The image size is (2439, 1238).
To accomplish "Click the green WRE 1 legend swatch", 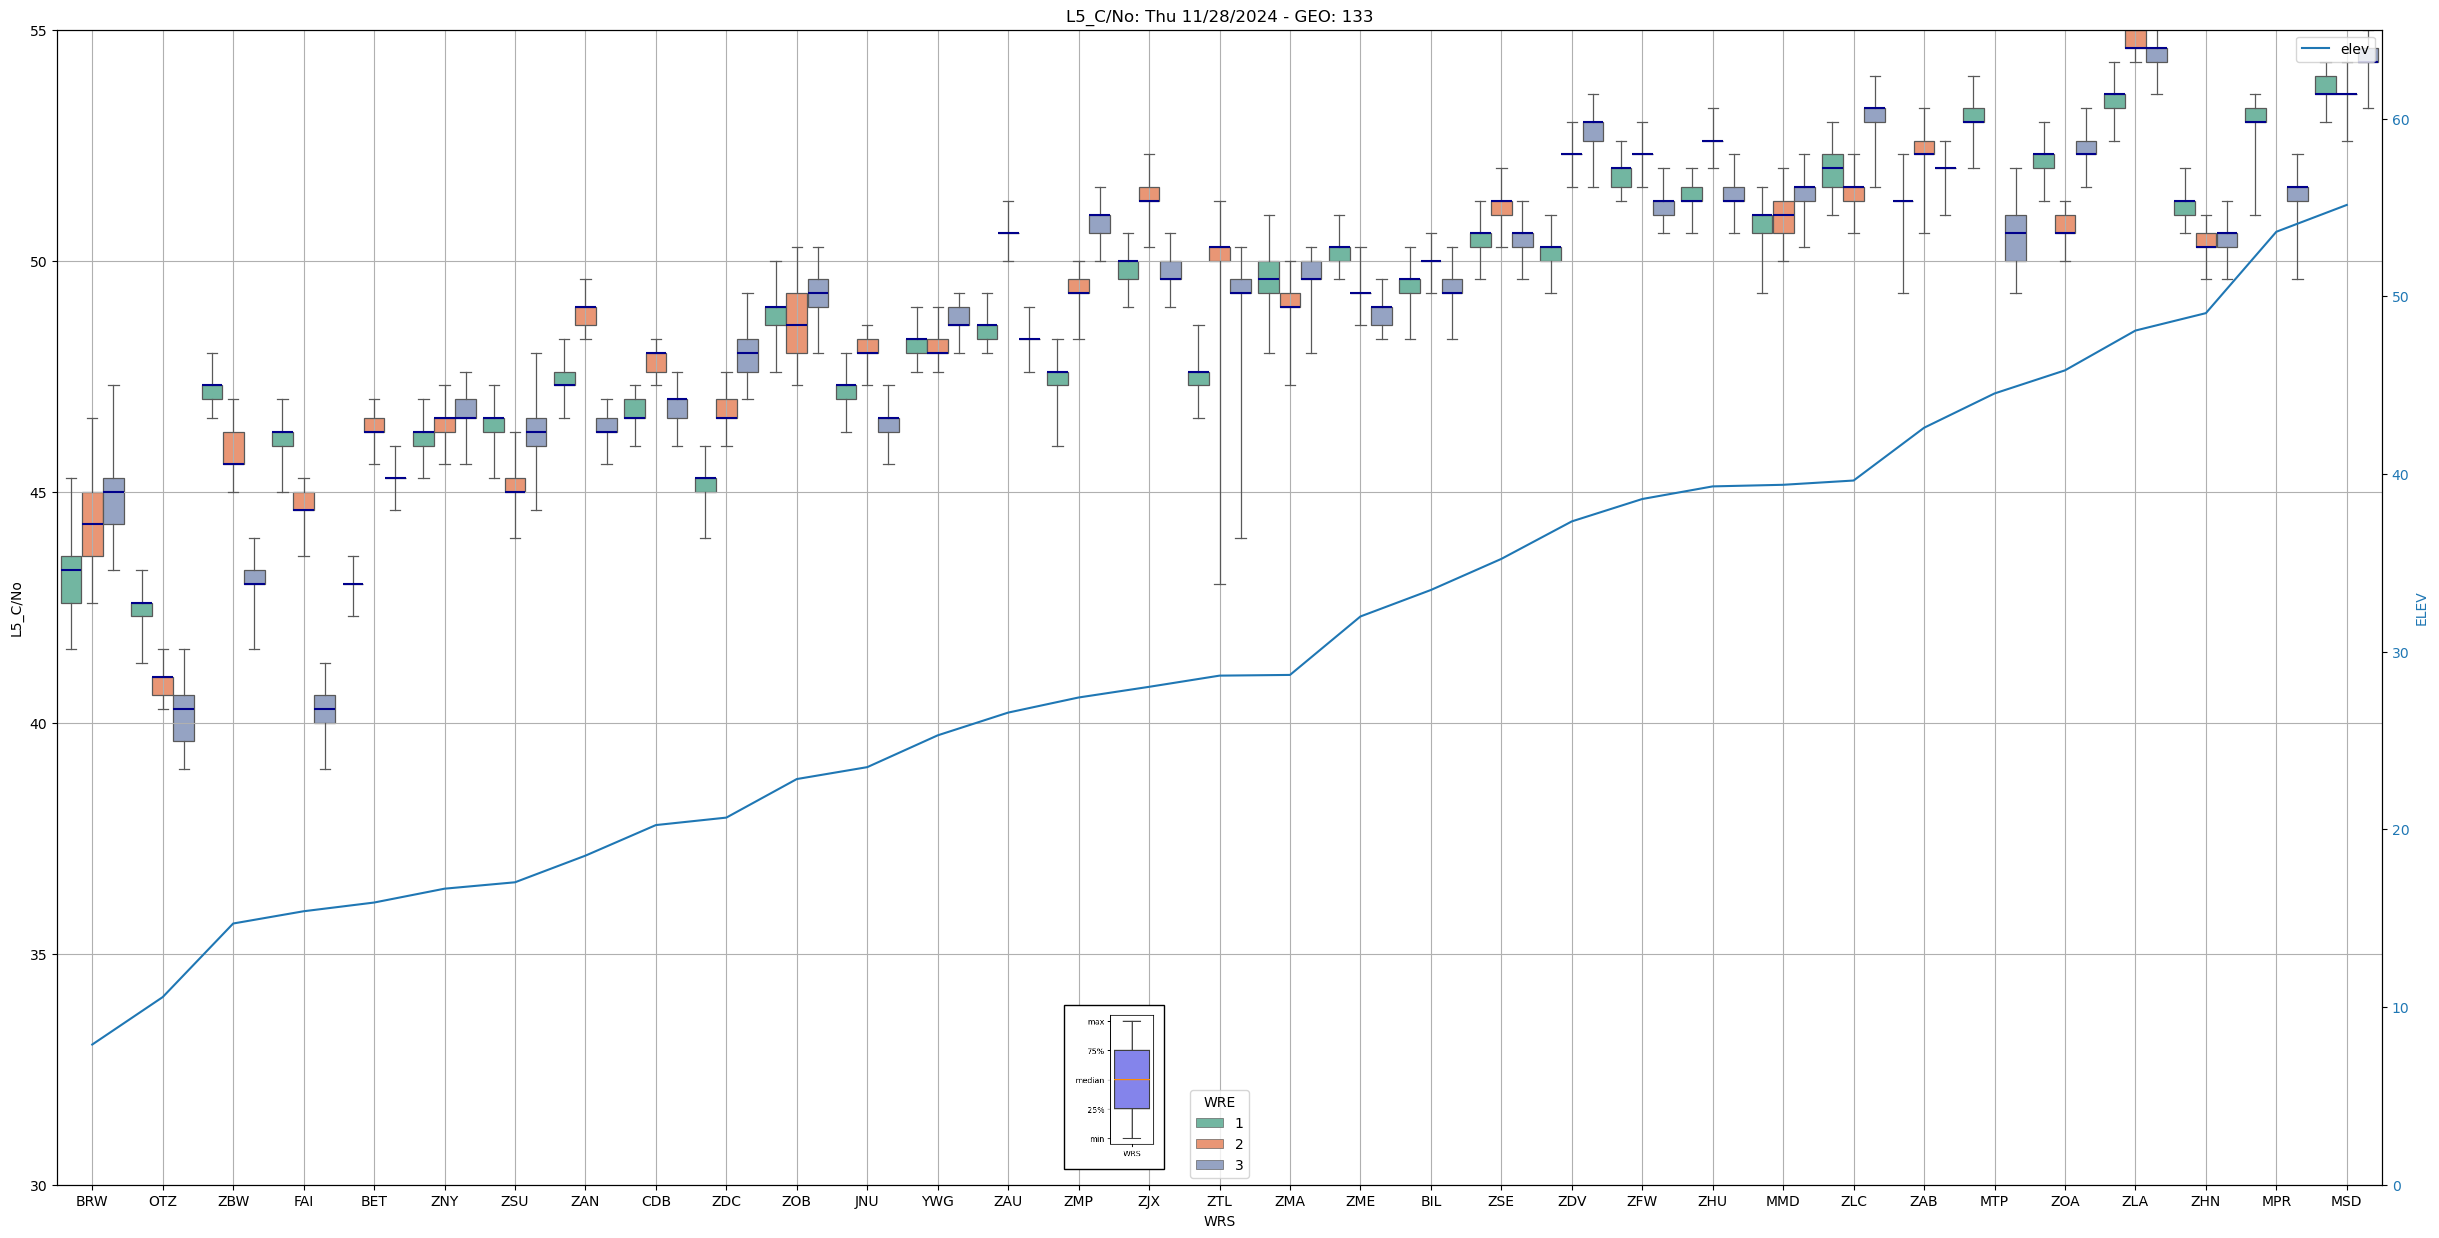I will tap(1209, 1123).
